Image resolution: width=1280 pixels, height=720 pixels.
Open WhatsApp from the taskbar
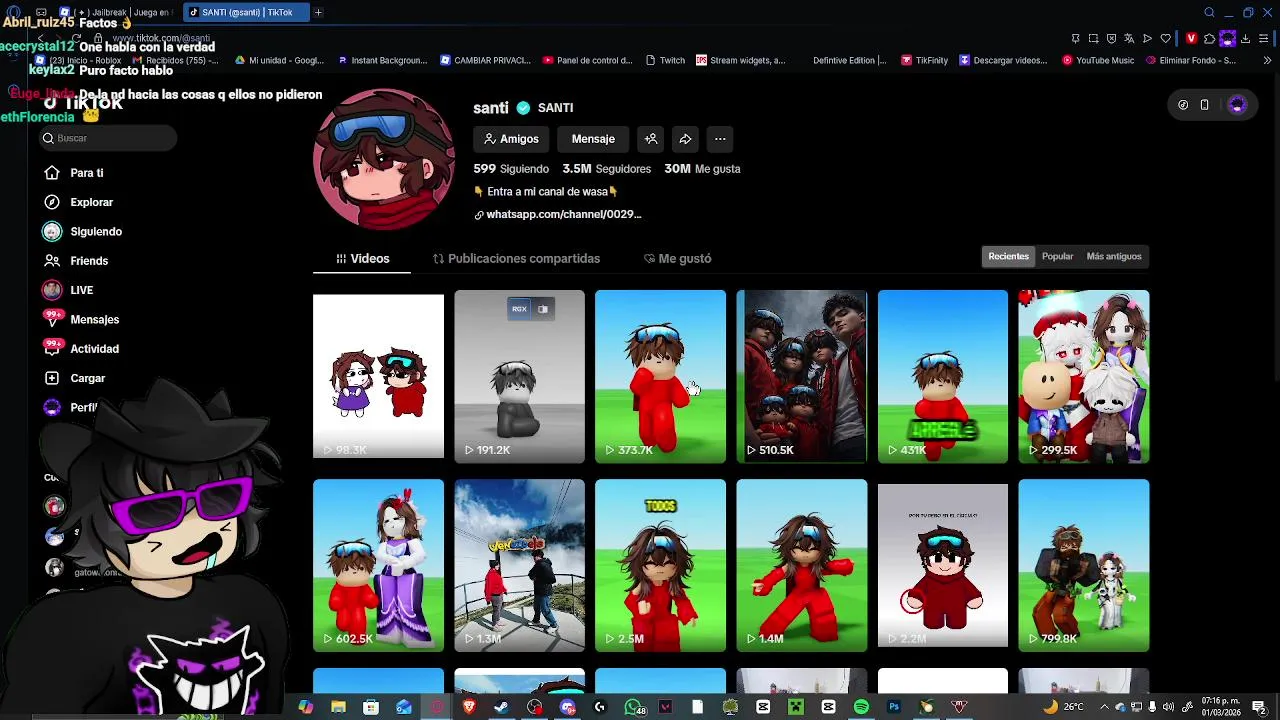point(632,707)
